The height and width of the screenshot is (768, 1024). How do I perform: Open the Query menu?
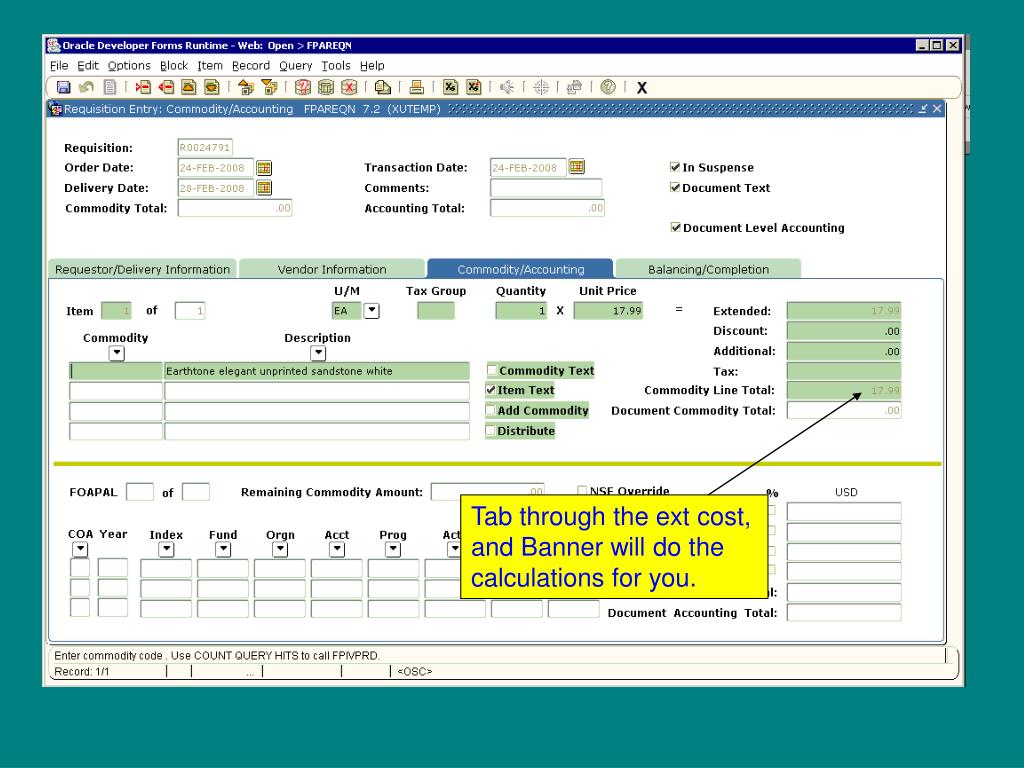[295, 65]
